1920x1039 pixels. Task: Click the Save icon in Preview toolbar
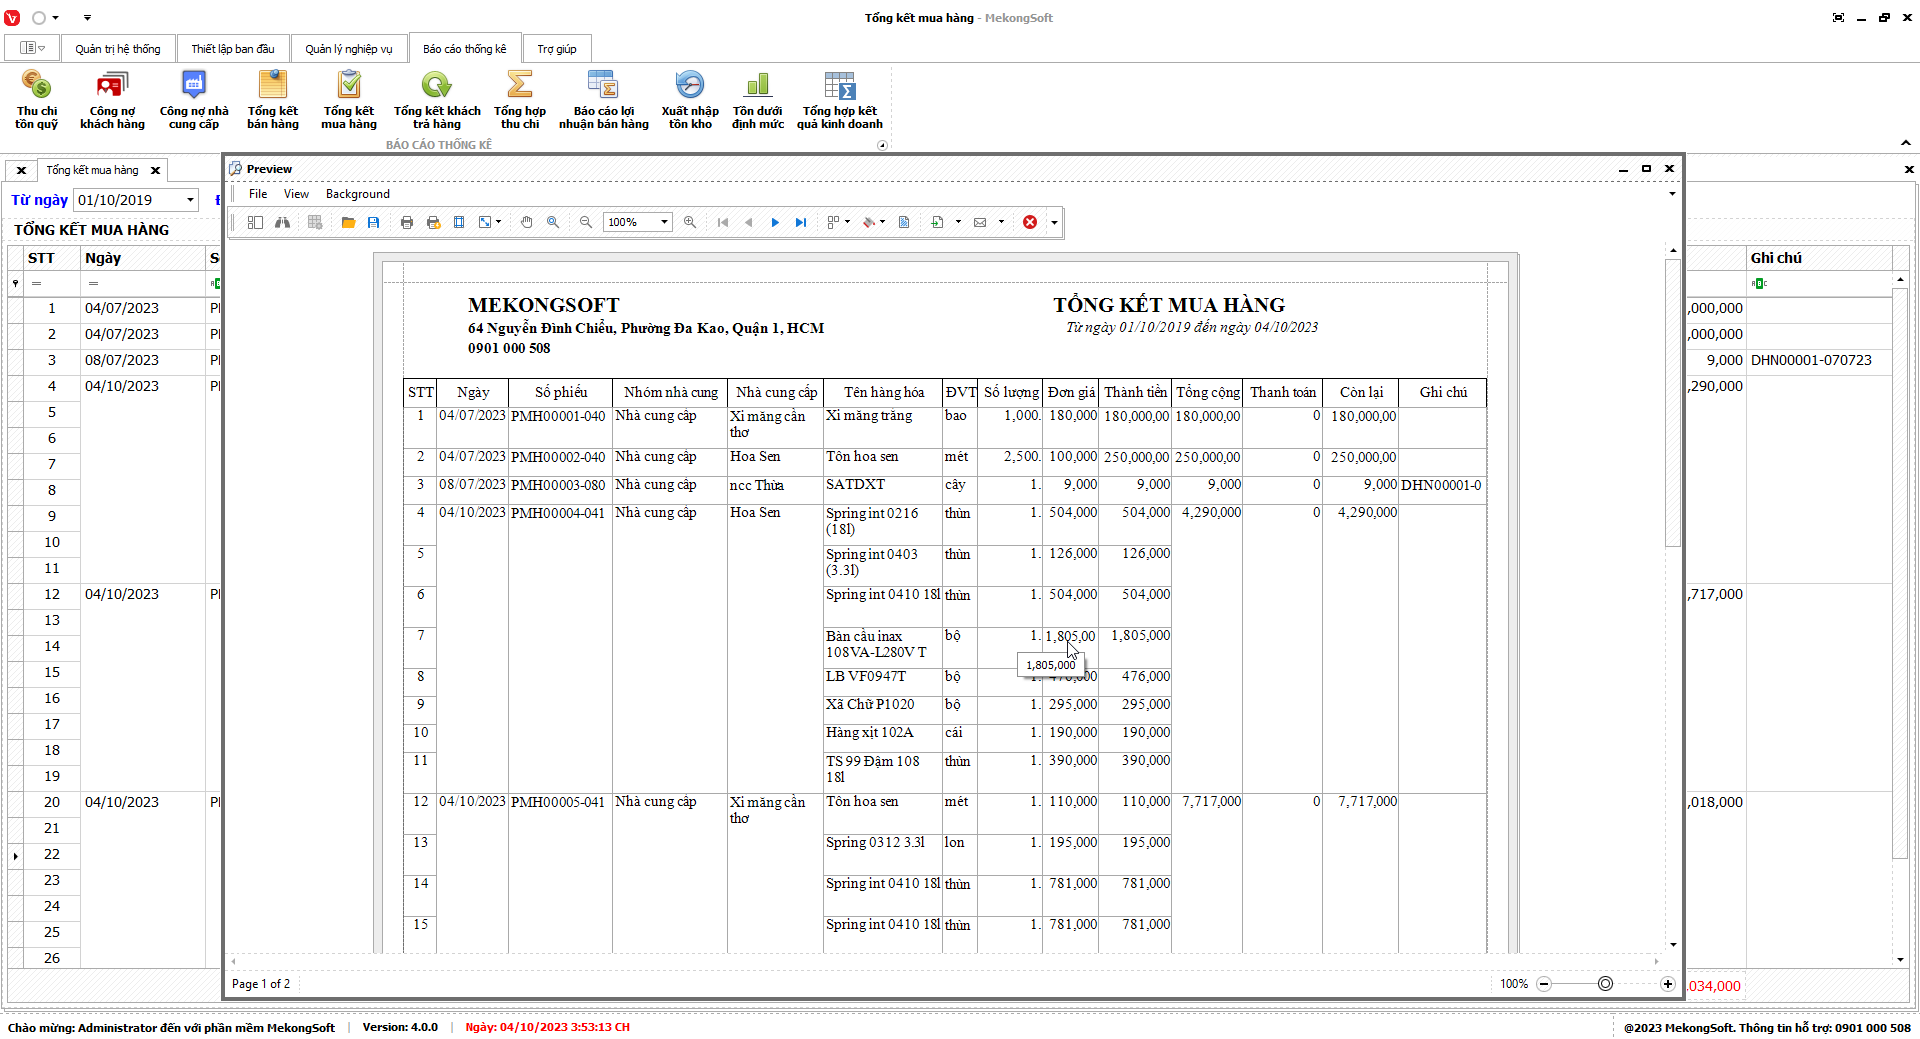pos(374,223)
